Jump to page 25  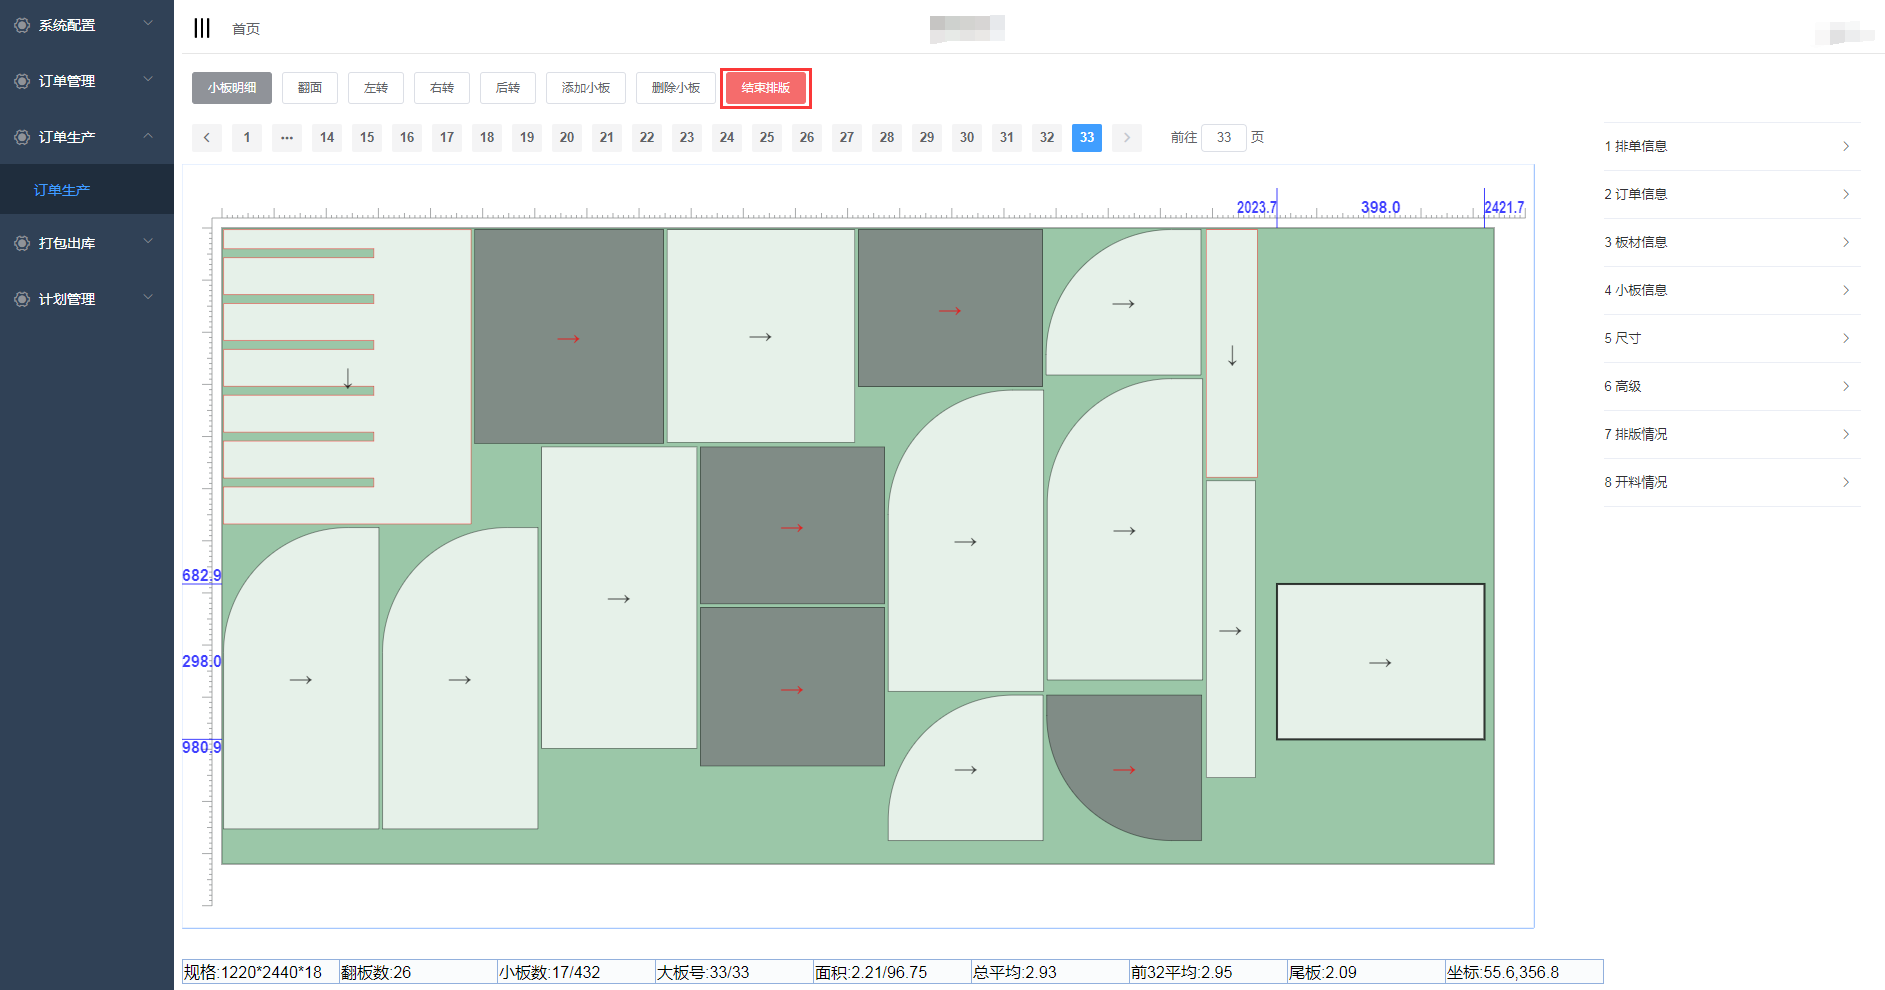point(767,138)
